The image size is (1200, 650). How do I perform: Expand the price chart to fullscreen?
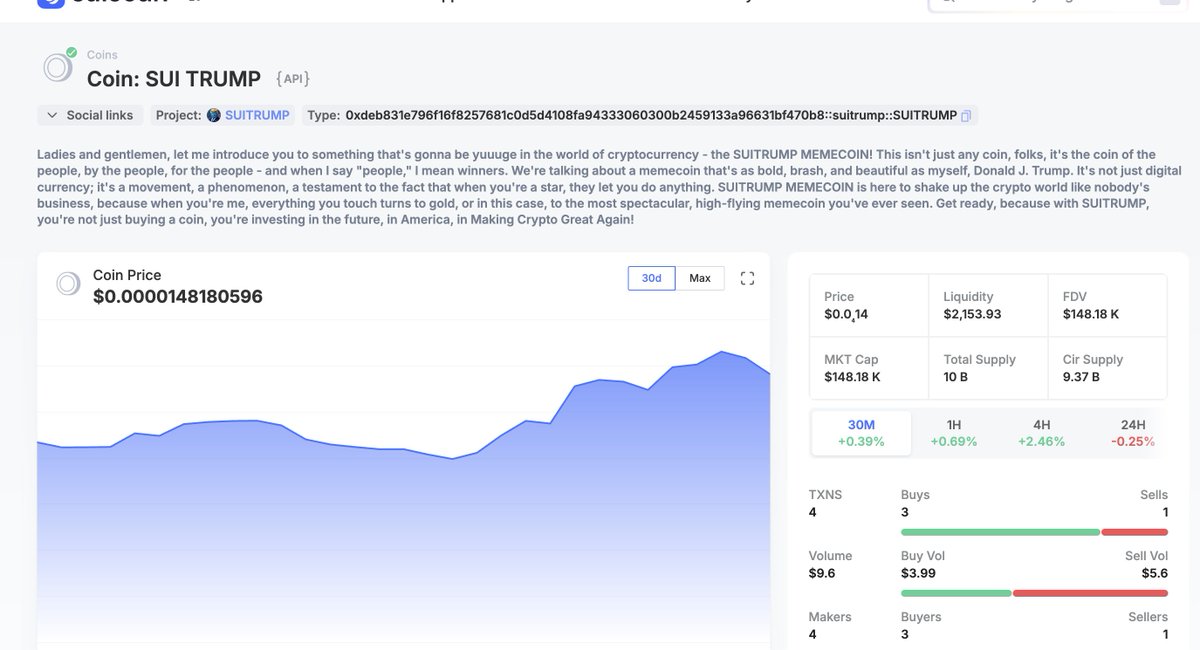pyautogui.click(x=747, y=278)
